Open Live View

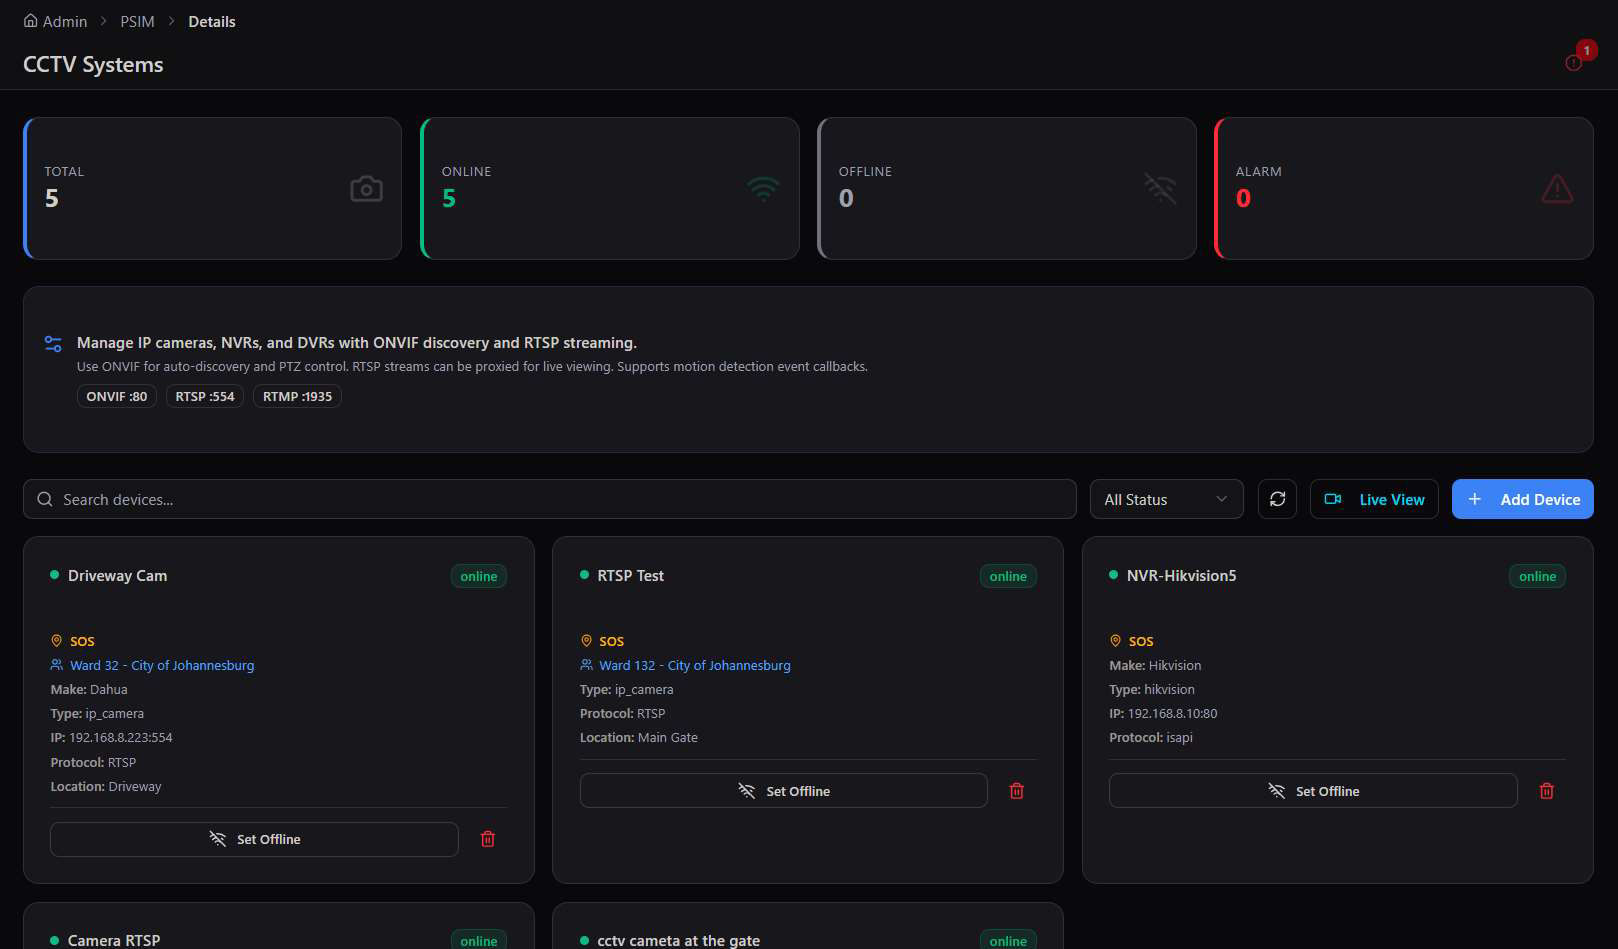click(1374, 499)
